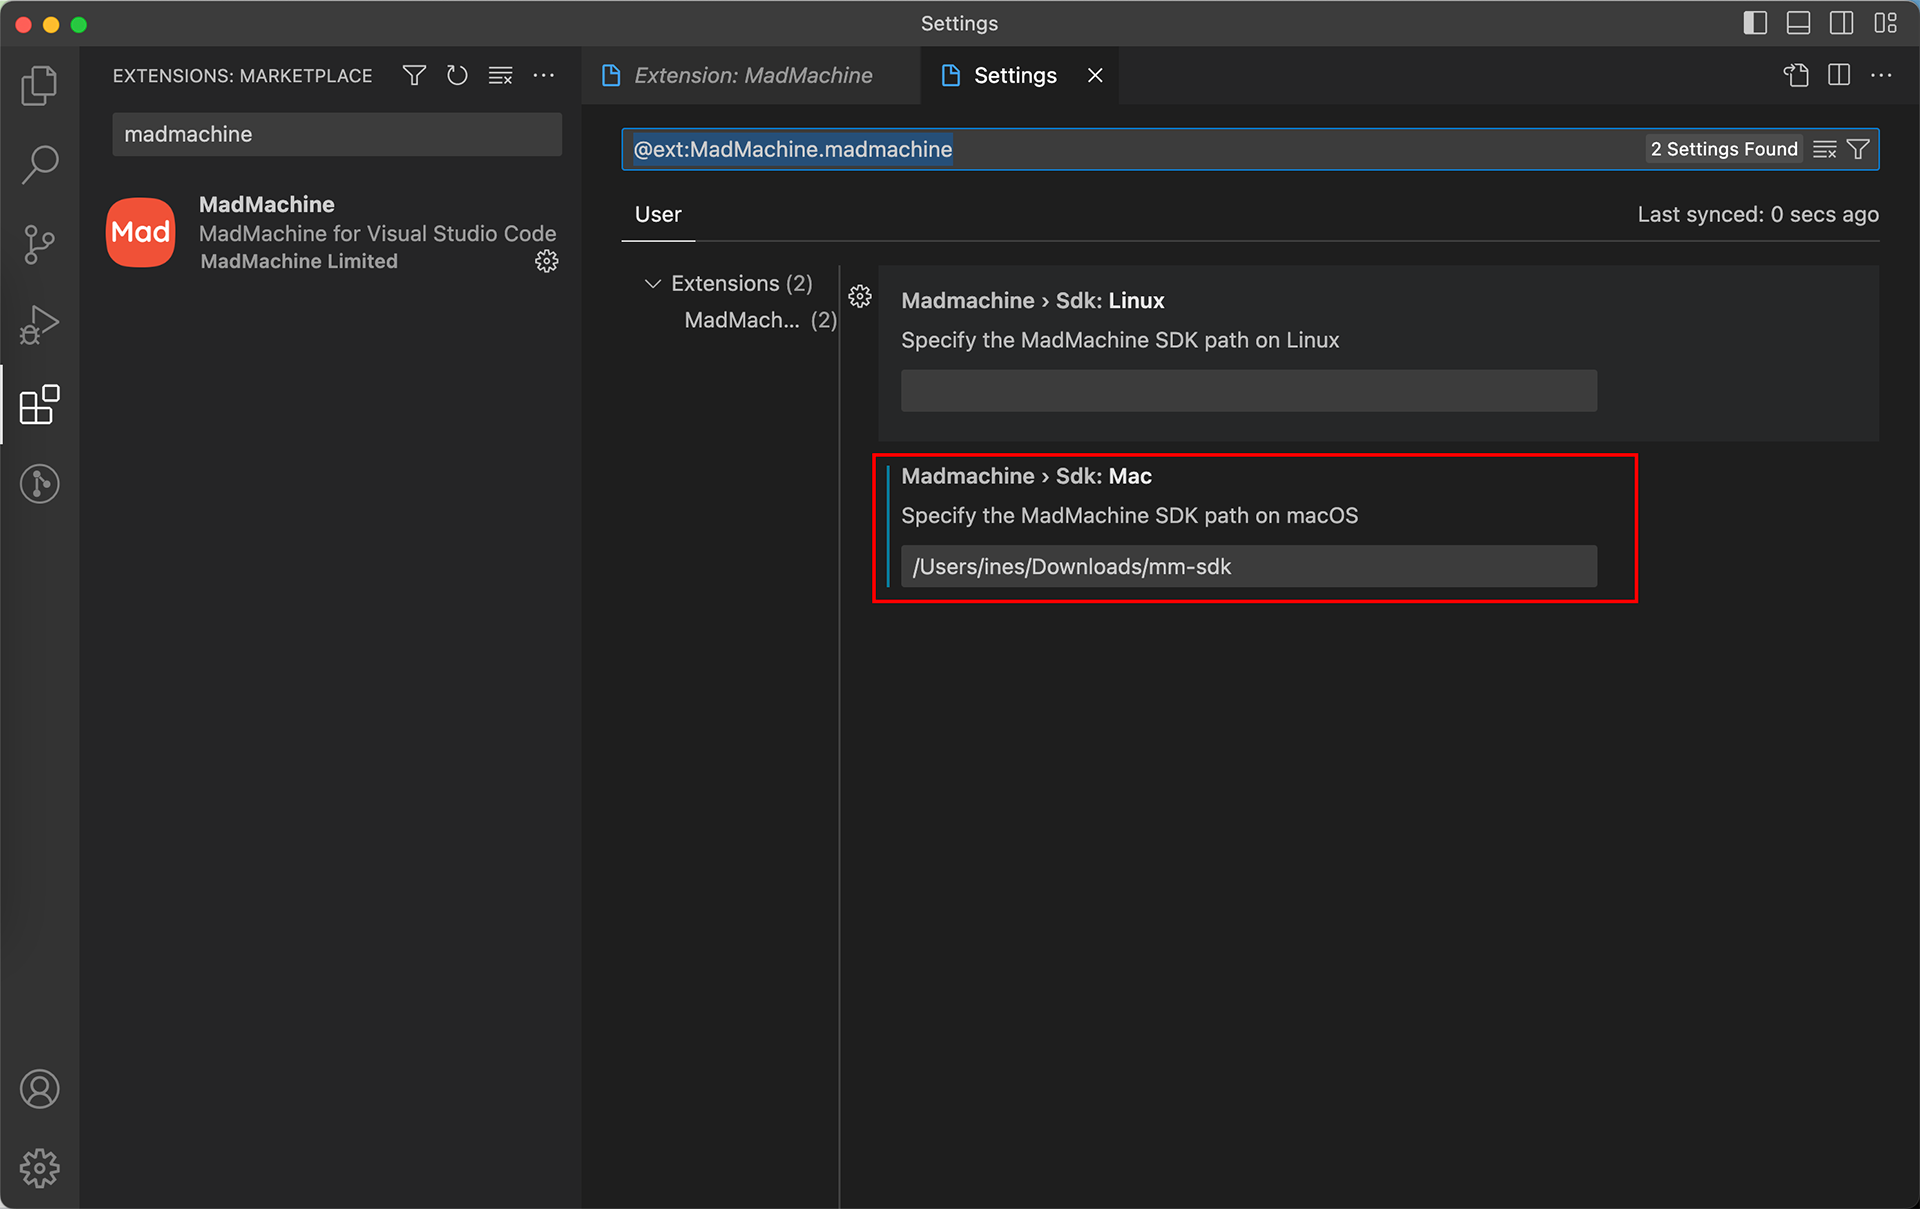Customize layout from title bar

tap(1885, 23)
